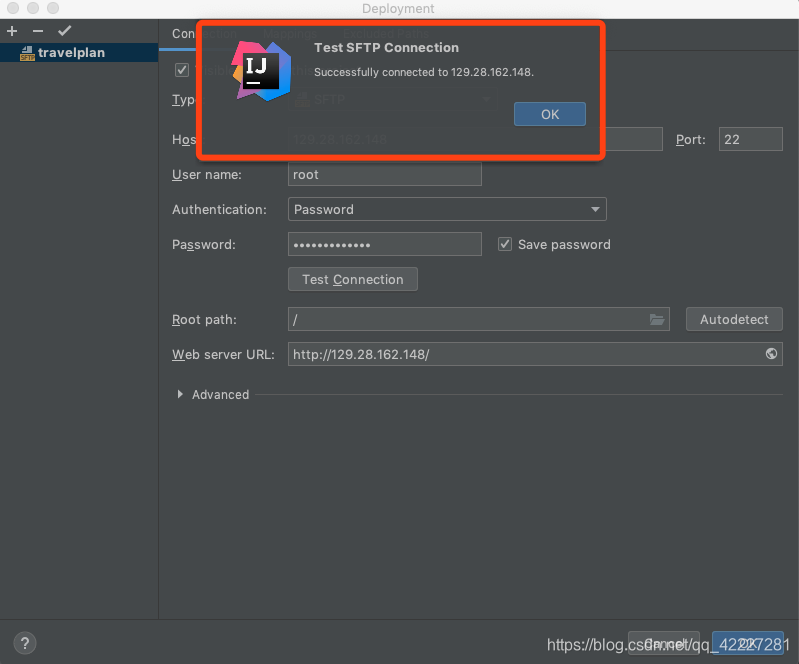
Task: Click the User name field containing root
Action: tap(385, 174)
